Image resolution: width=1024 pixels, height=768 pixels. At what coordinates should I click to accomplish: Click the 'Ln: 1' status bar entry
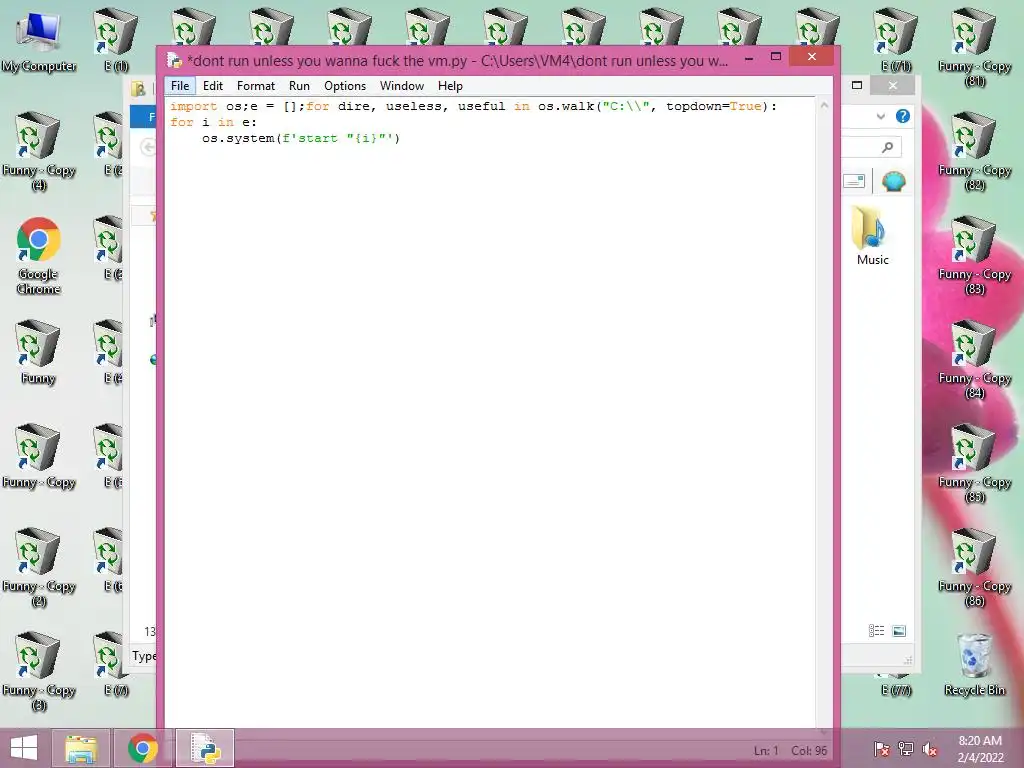[766, 751]
